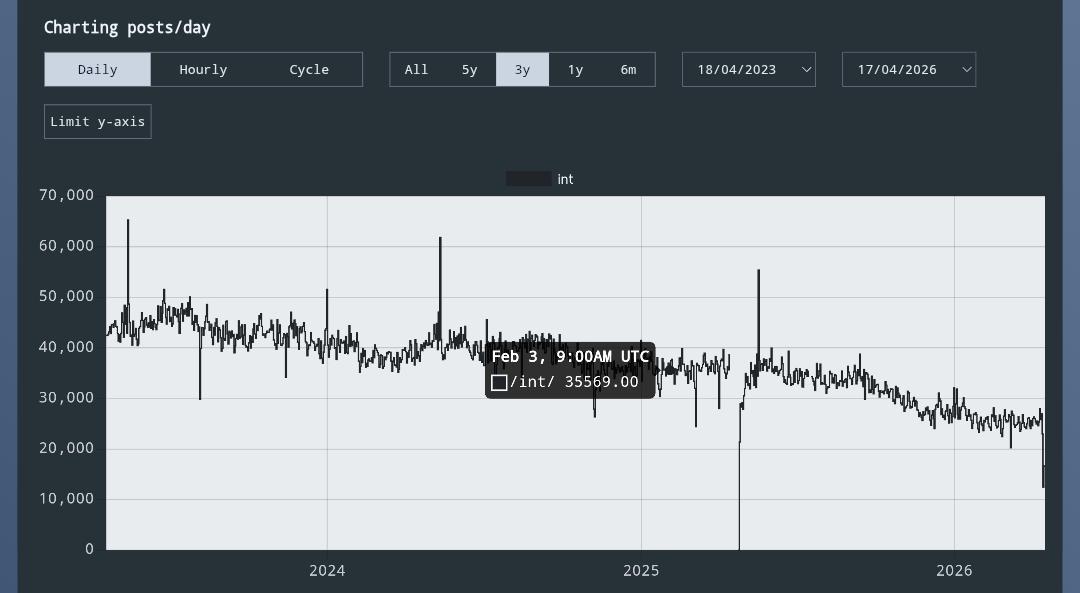Click the 10,000 y-axis label
The height and width of the screenshot is (593, 1080).
[x=66, y=499]
